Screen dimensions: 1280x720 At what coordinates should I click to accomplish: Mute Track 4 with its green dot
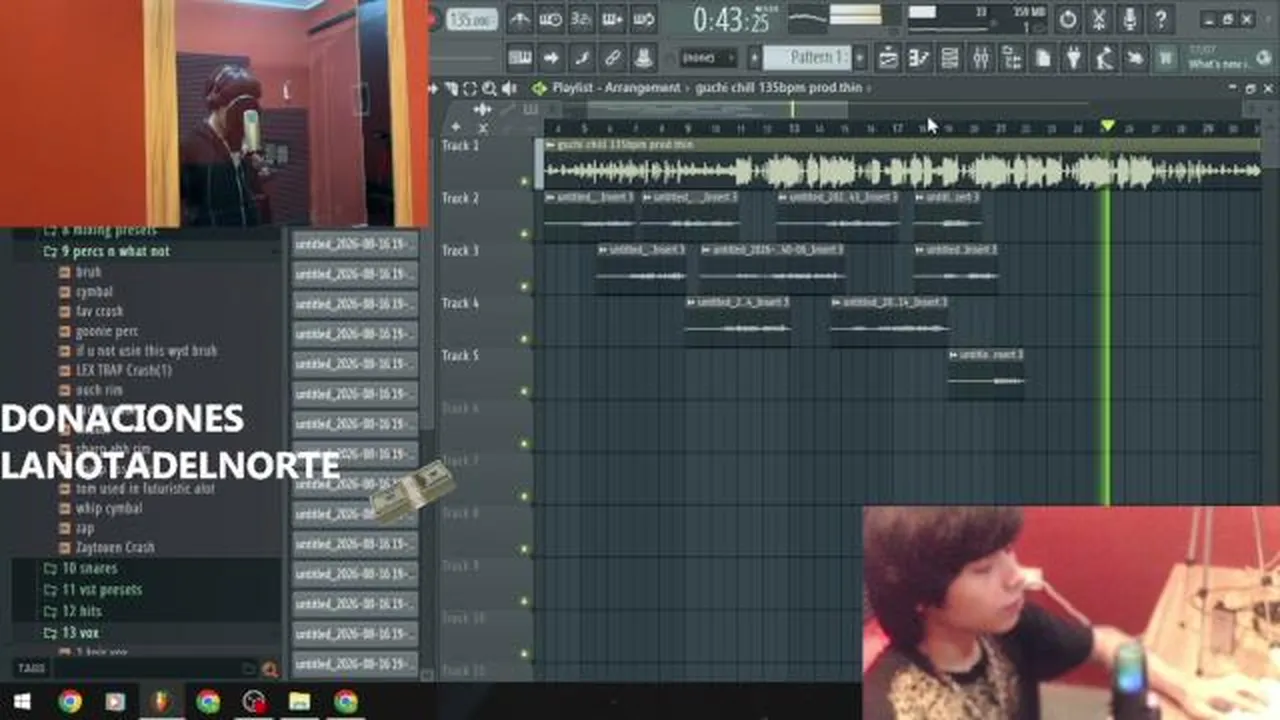[525, 339]
